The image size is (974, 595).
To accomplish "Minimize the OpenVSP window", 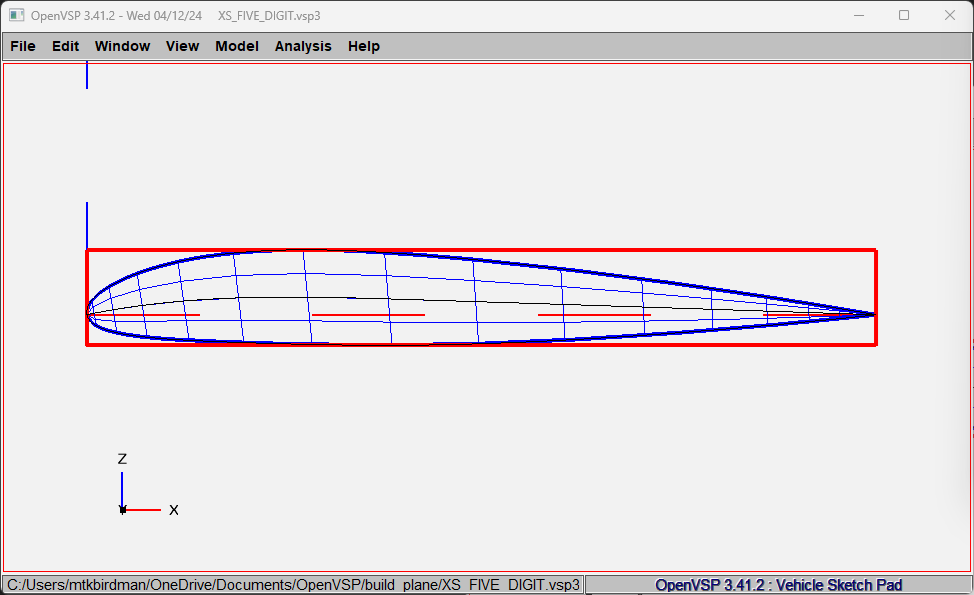I will (x=859, y=16).
